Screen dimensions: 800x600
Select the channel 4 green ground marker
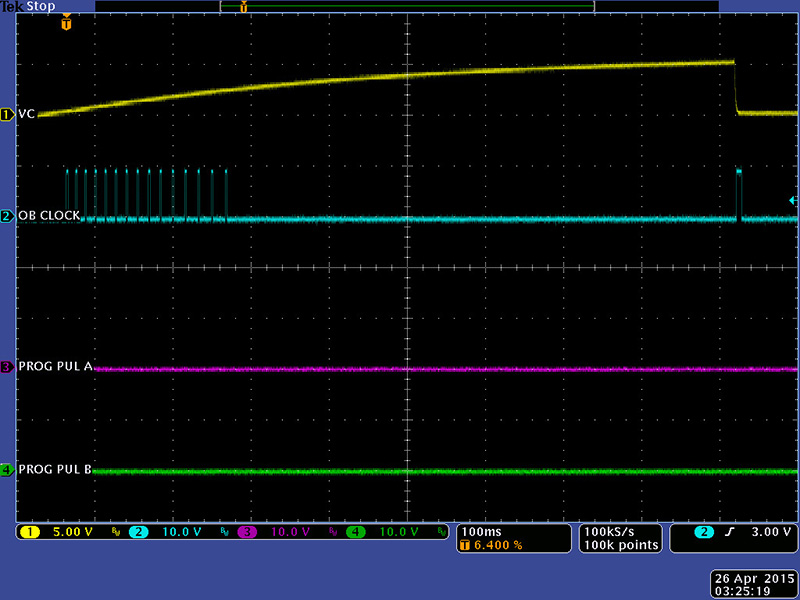[7, 469]
